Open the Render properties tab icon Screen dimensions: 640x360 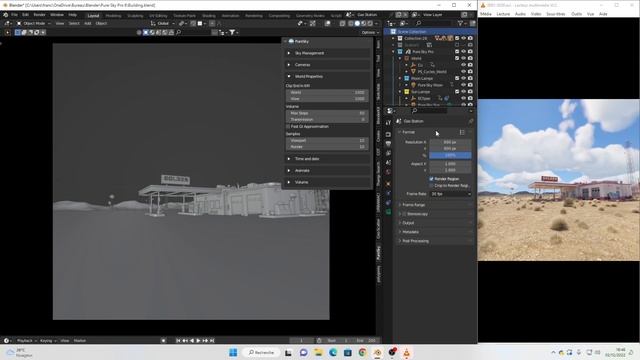click(x=388, y=134)
